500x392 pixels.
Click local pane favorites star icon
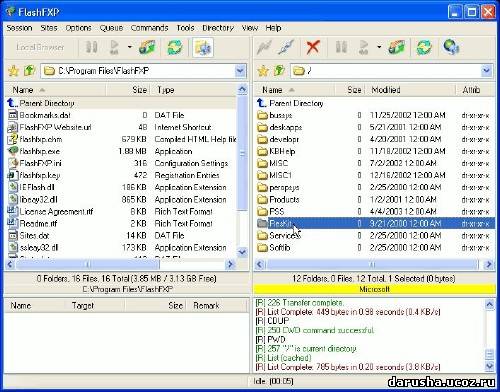click(13, 71)
